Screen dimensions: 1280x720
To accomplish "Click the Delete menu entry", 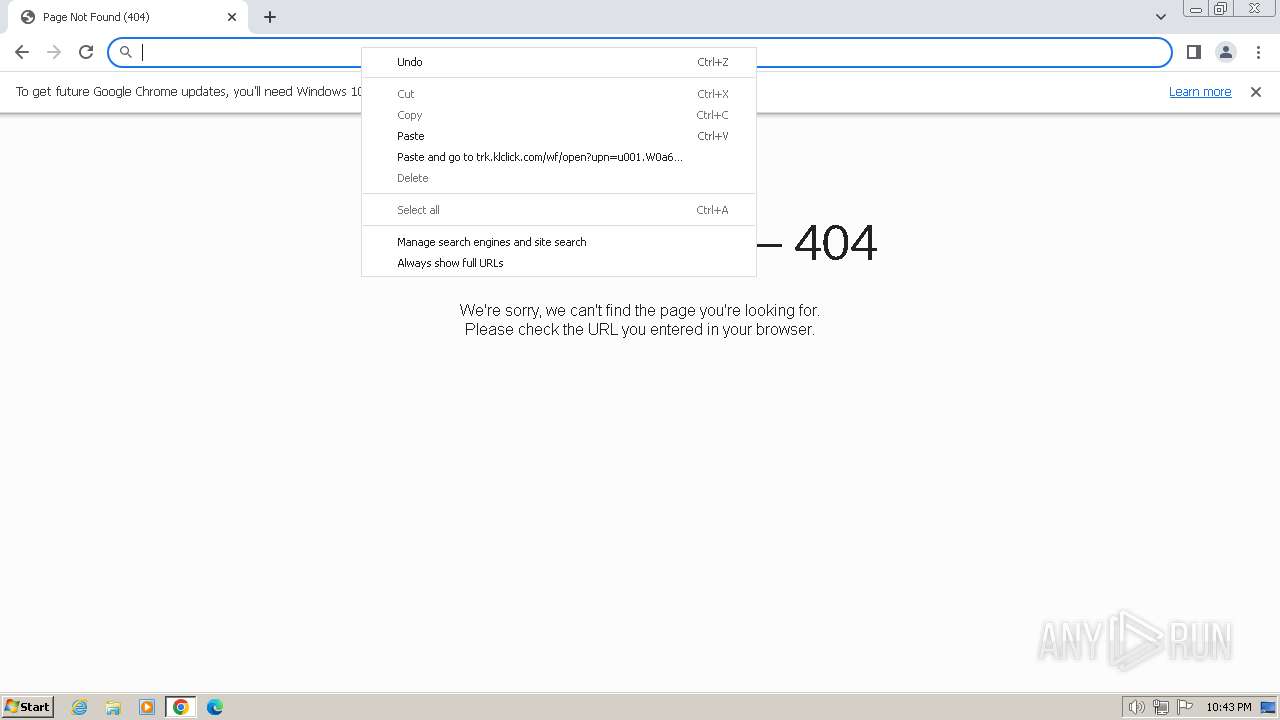I will tap(559, 178).
